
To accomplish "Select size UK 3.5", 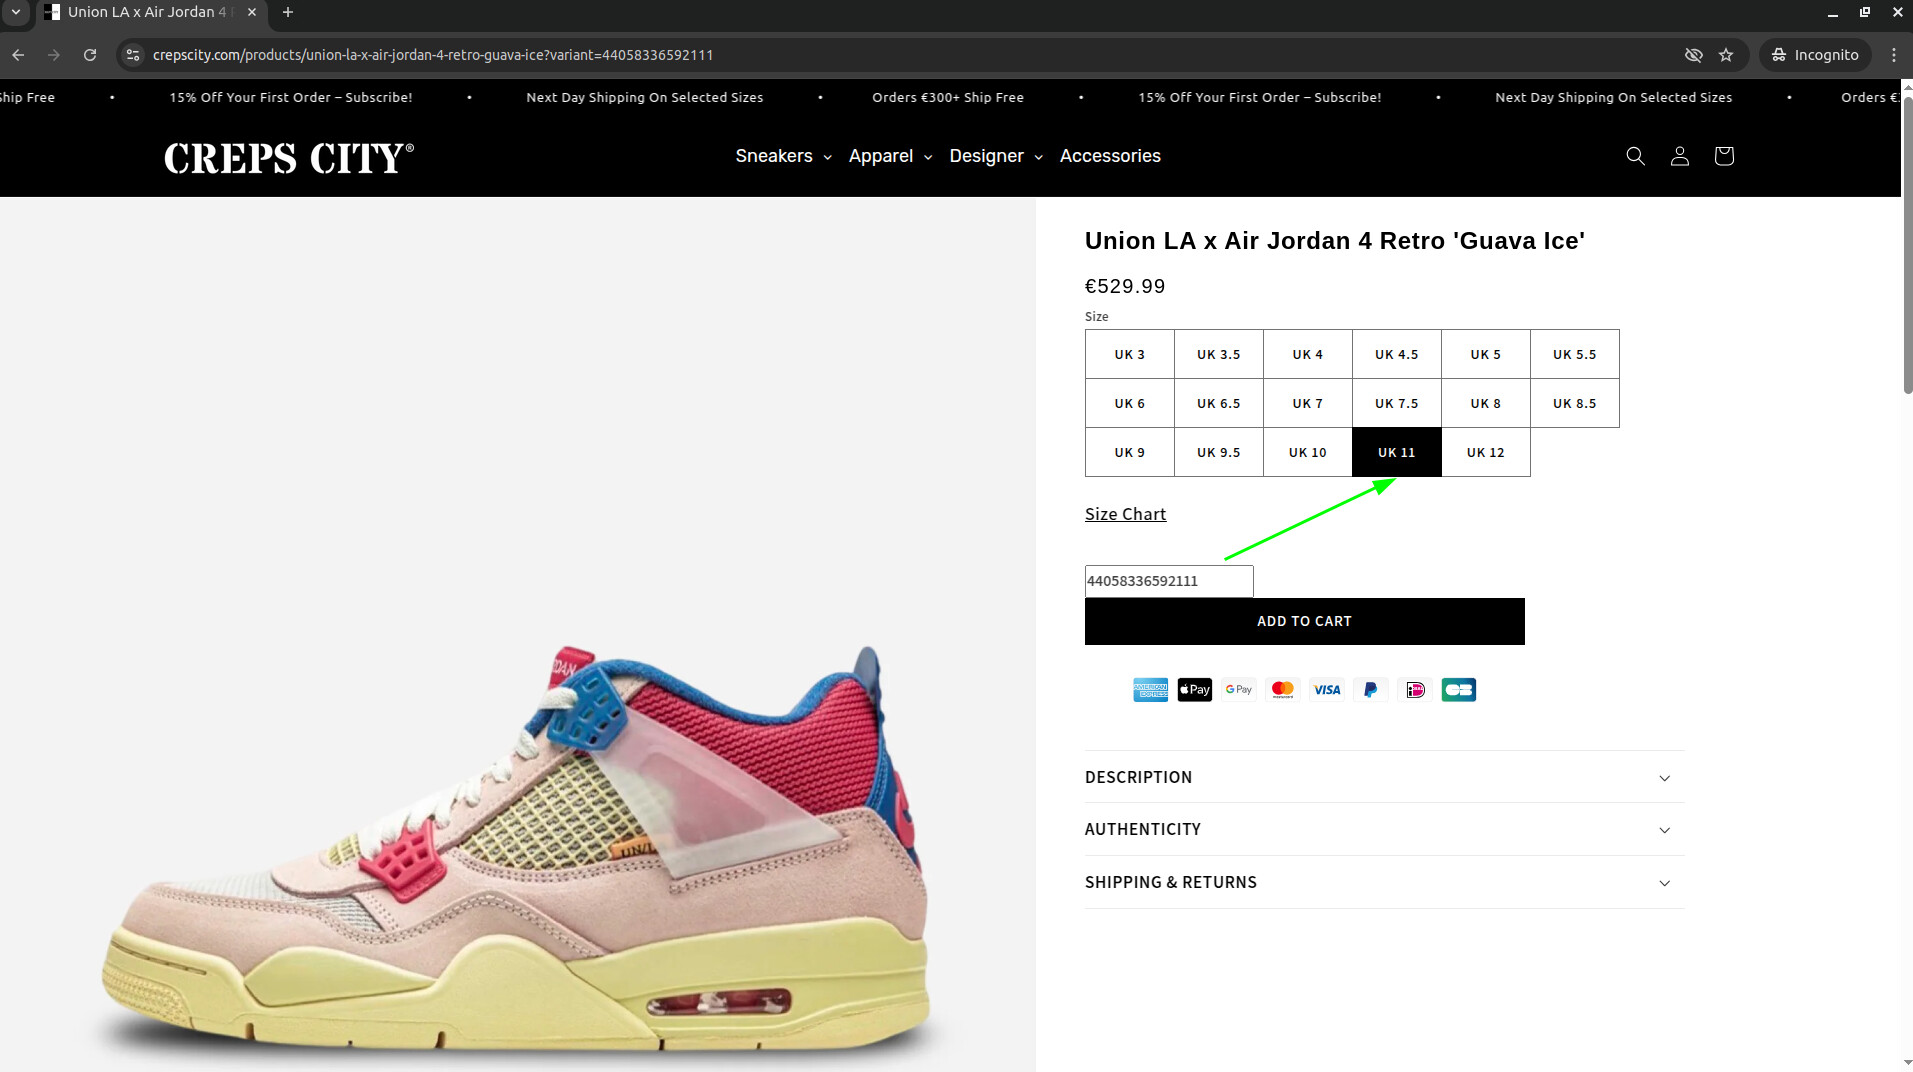I will (1218, 354).
